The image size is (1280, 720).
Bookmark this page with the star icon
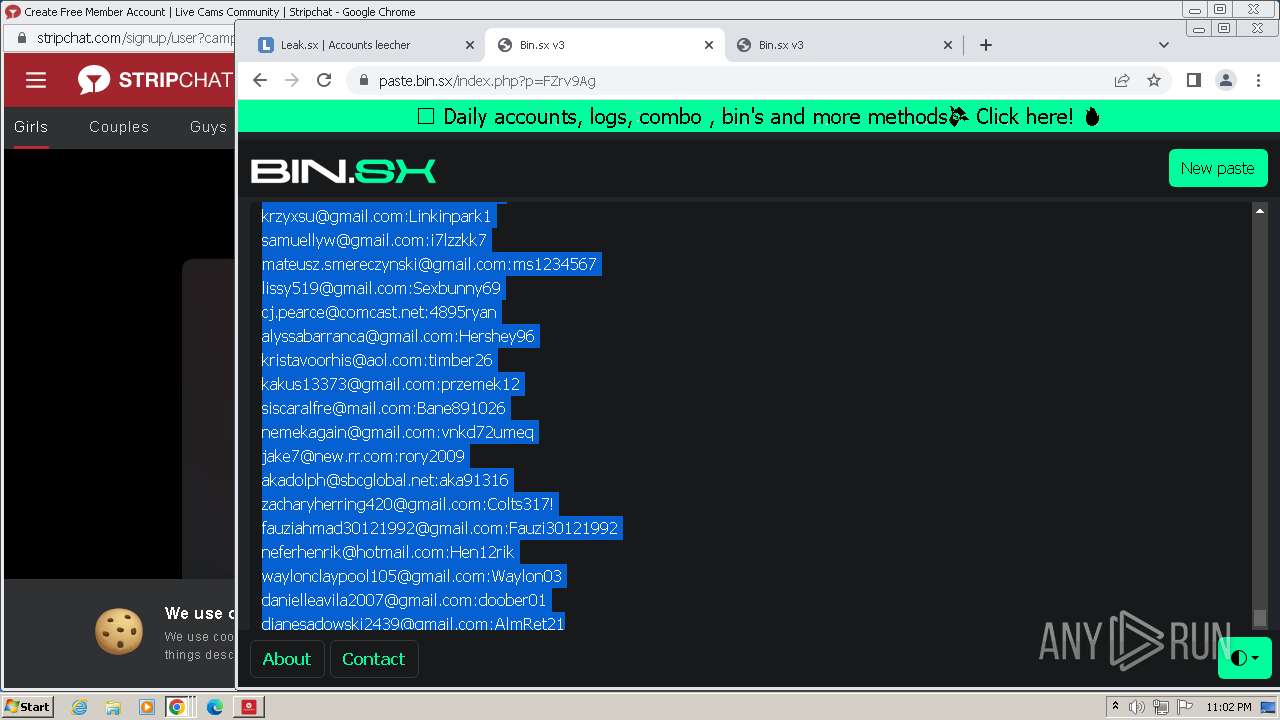click(1154, 80)
